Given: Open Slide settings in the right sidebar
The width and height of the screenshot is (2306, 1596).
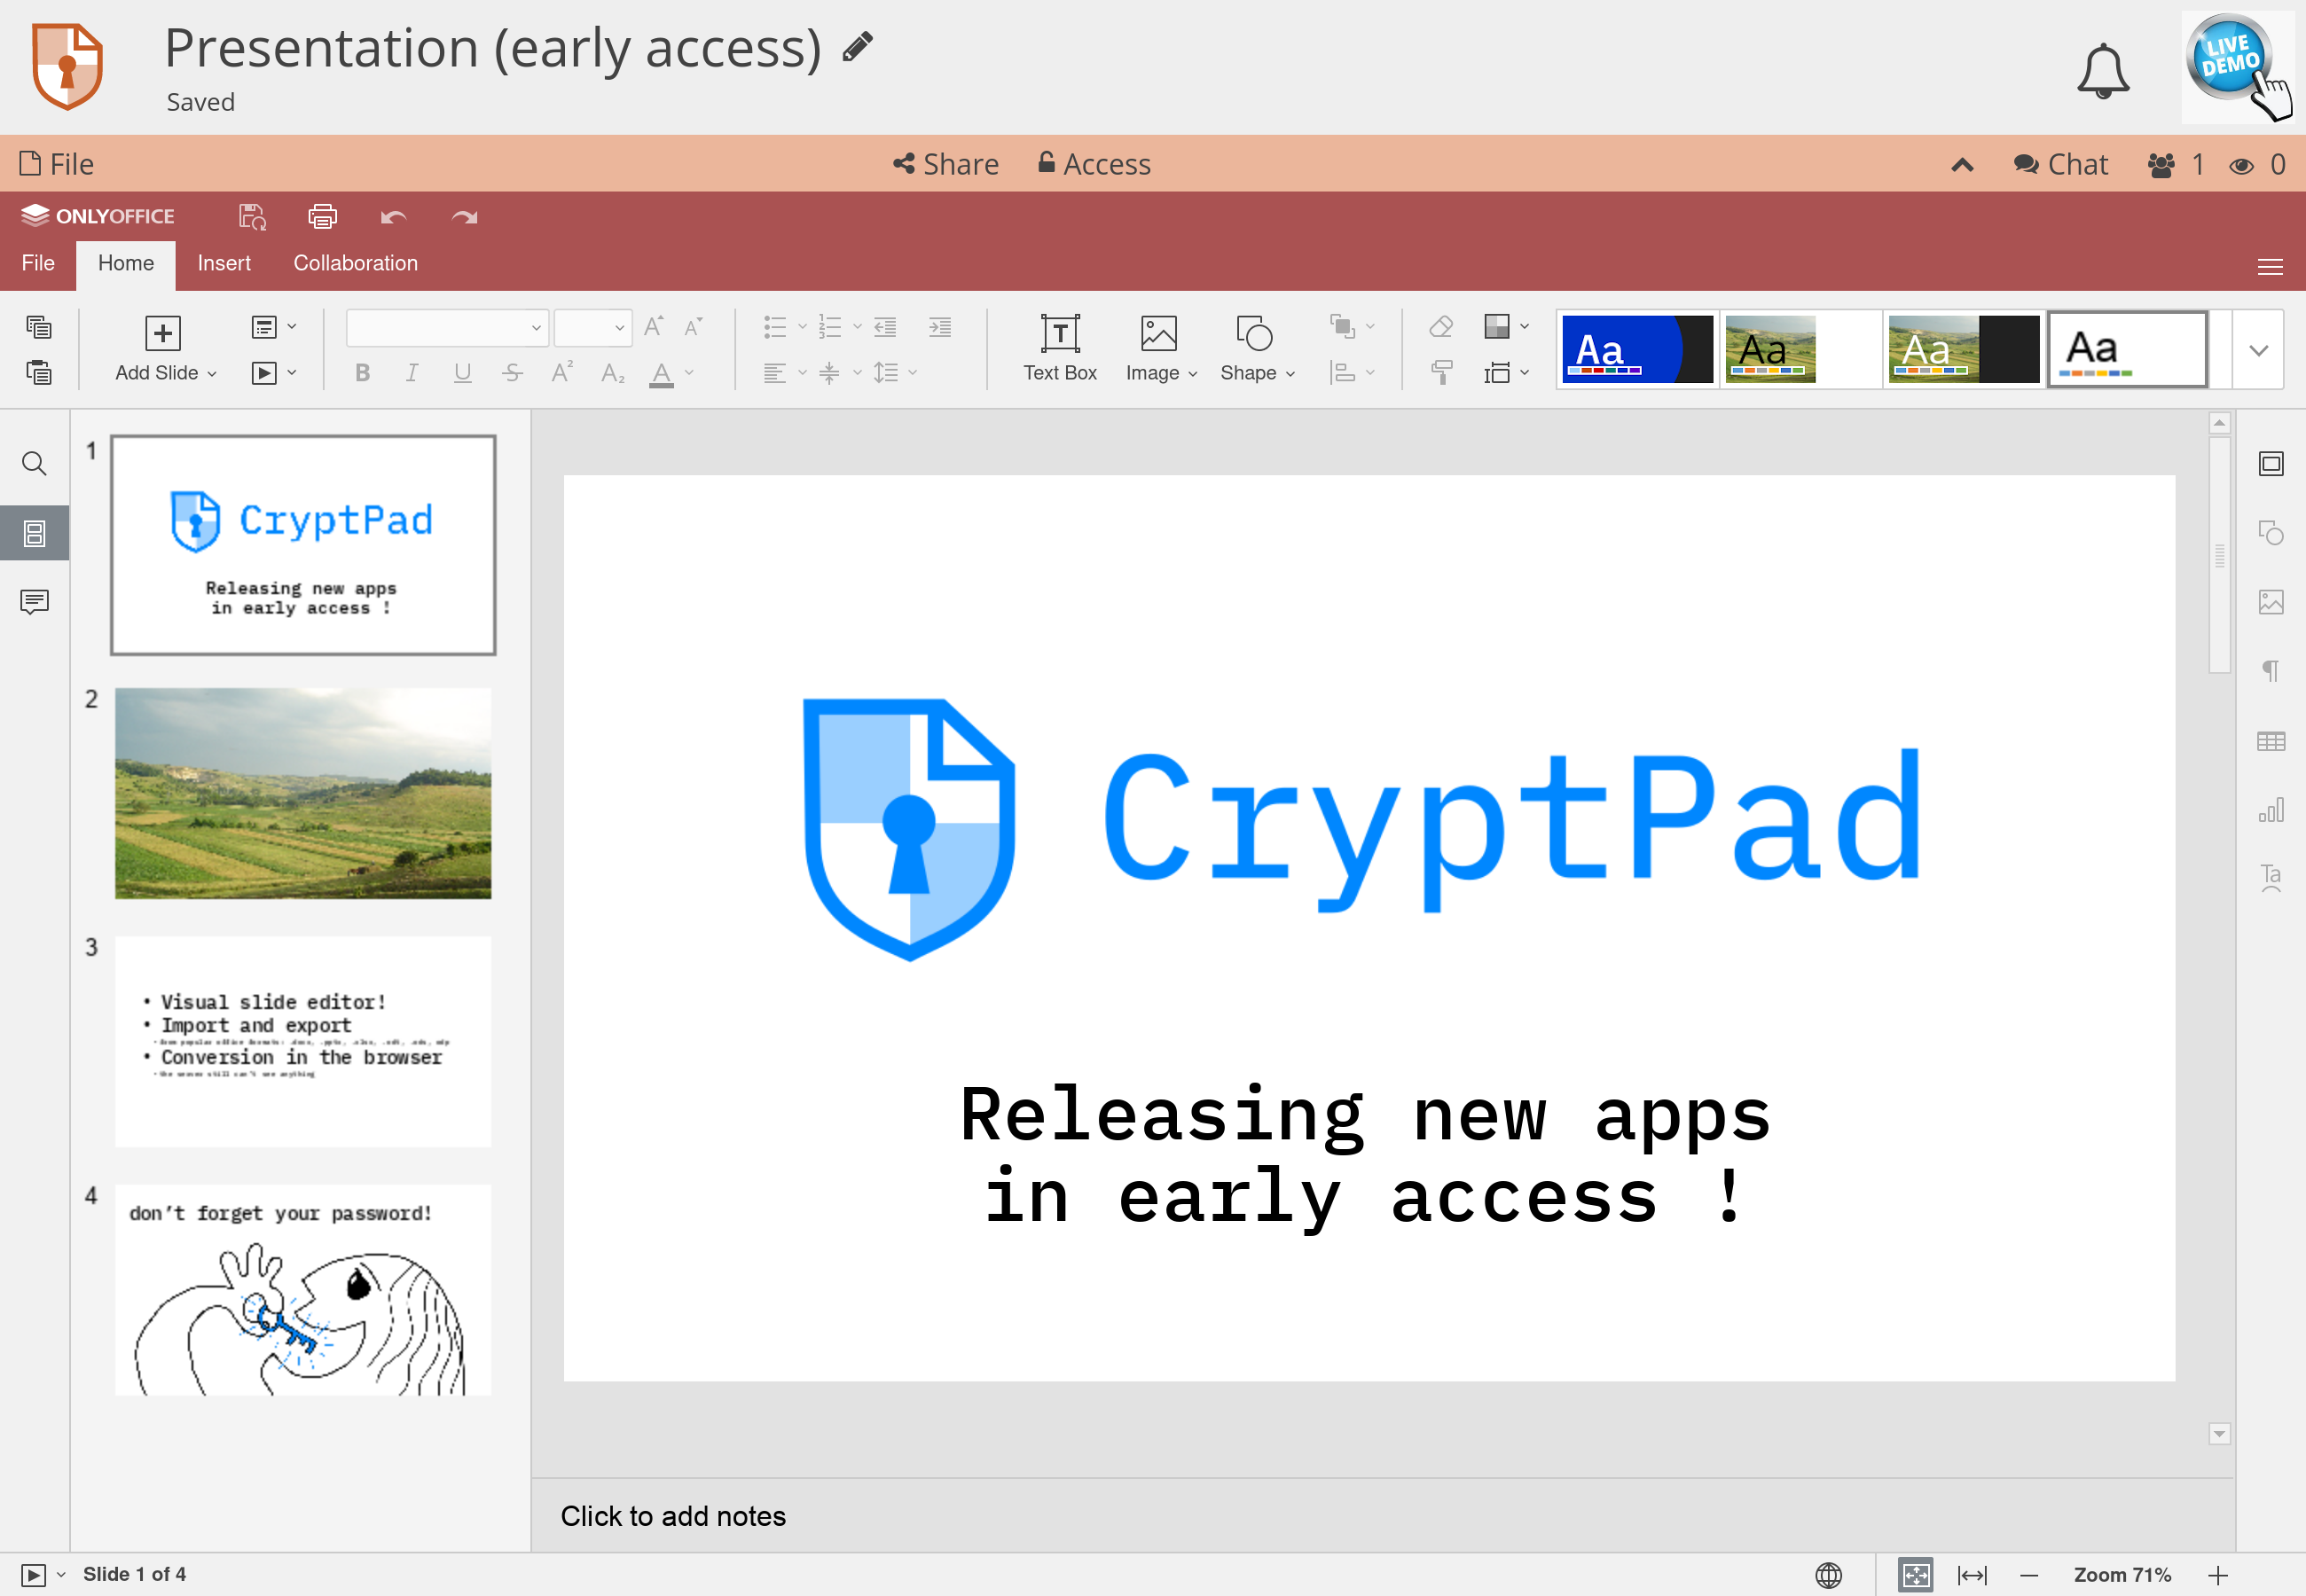Looking at the screenshot, I should pyautogui.click(x=2270, y=463).
